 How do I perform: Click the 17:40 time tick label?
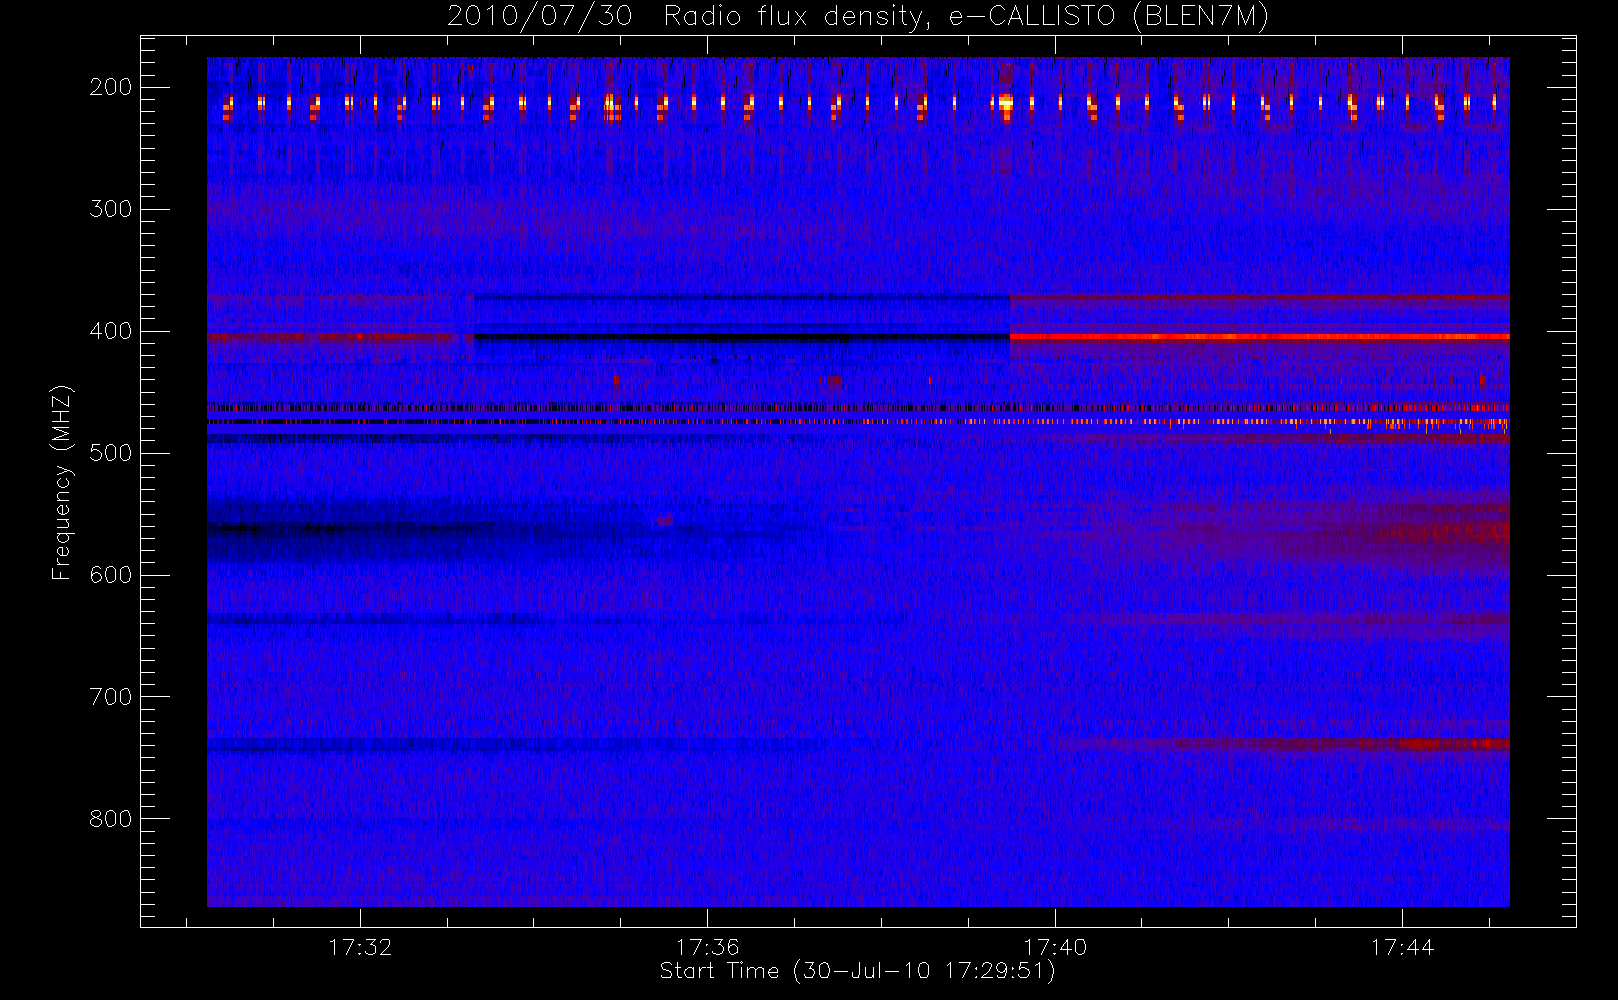coord(1055,947)
